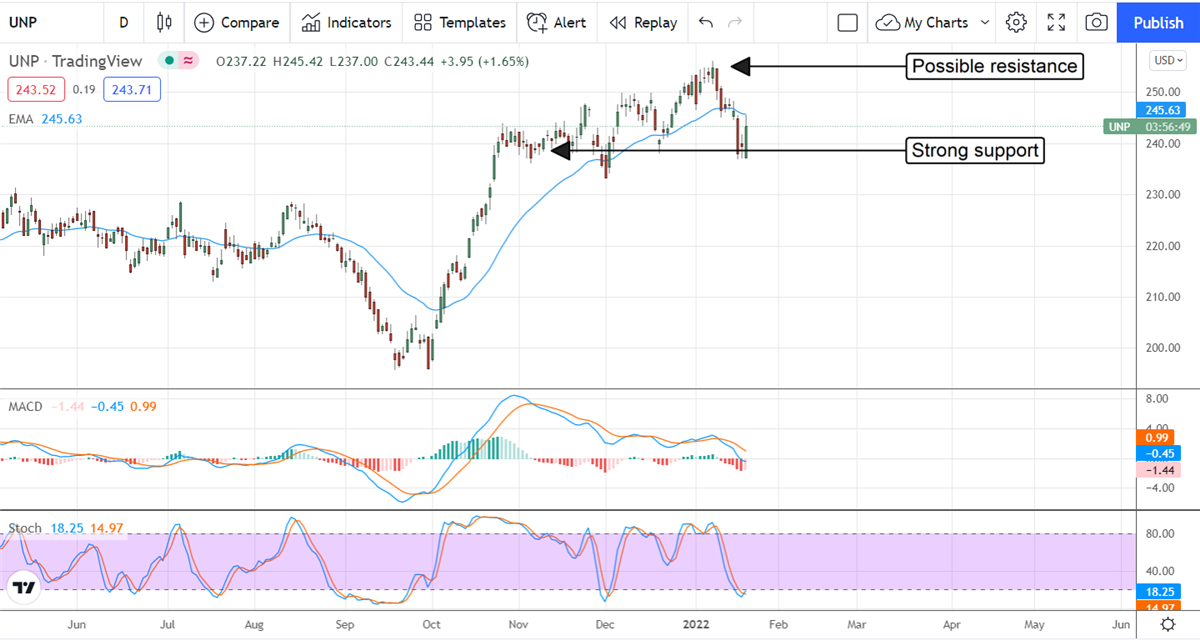Create an Alert with the clock icon
Screen dimensions: 1200x640
coord(556,22)
